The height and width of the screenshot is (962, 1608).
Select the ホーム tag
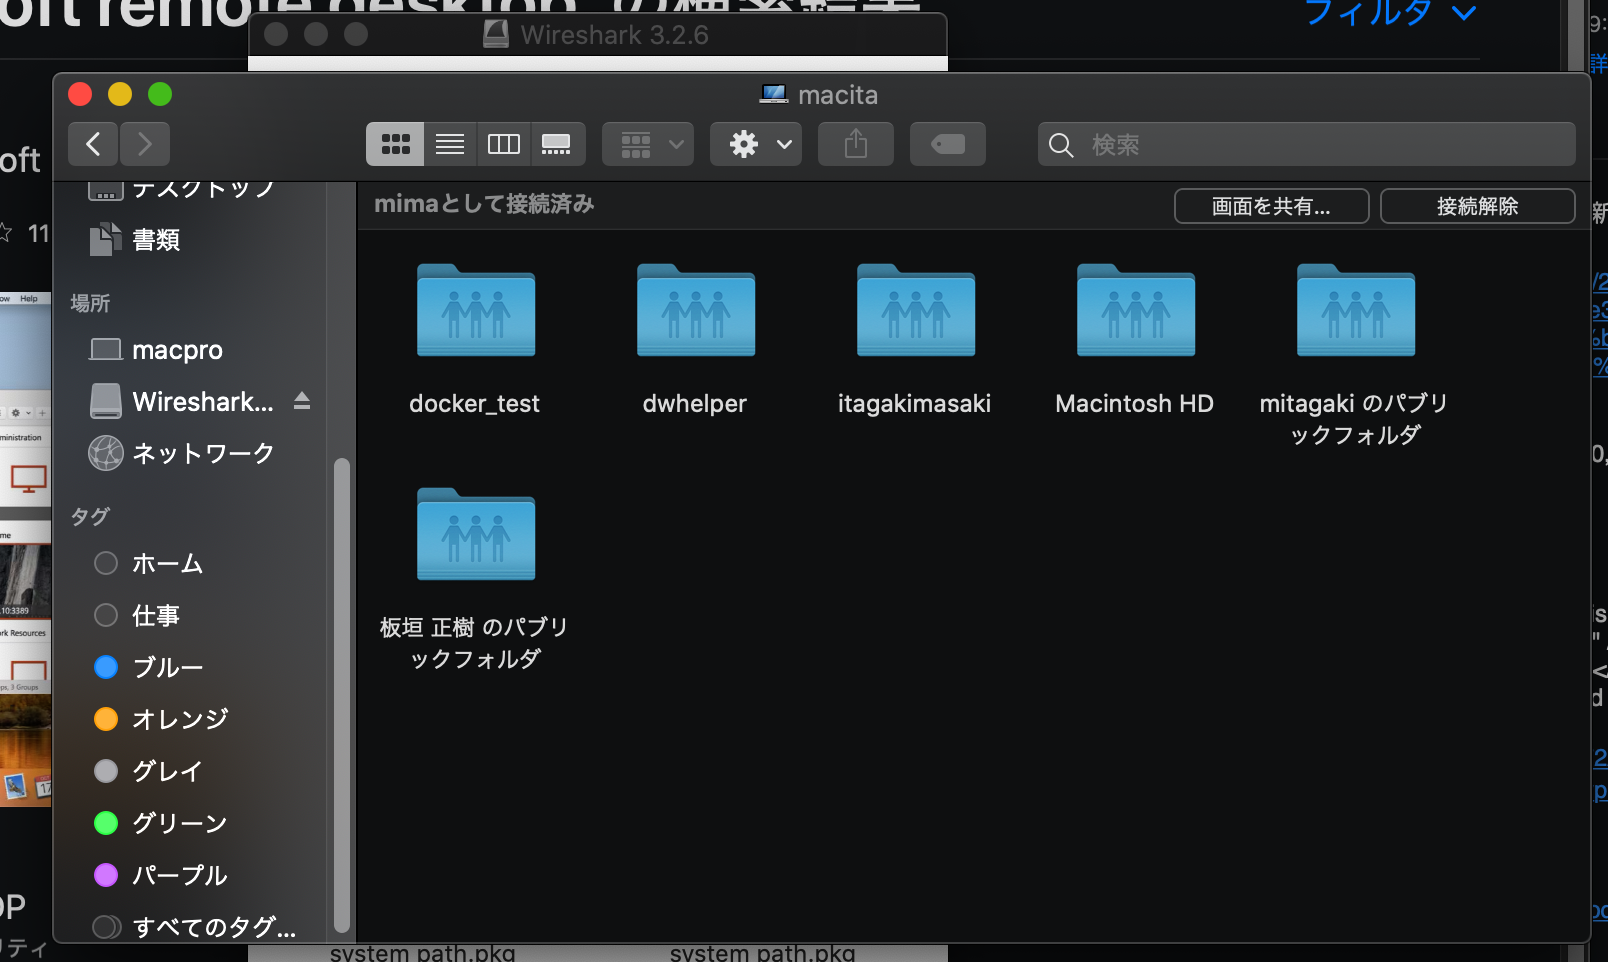point(190,564)
